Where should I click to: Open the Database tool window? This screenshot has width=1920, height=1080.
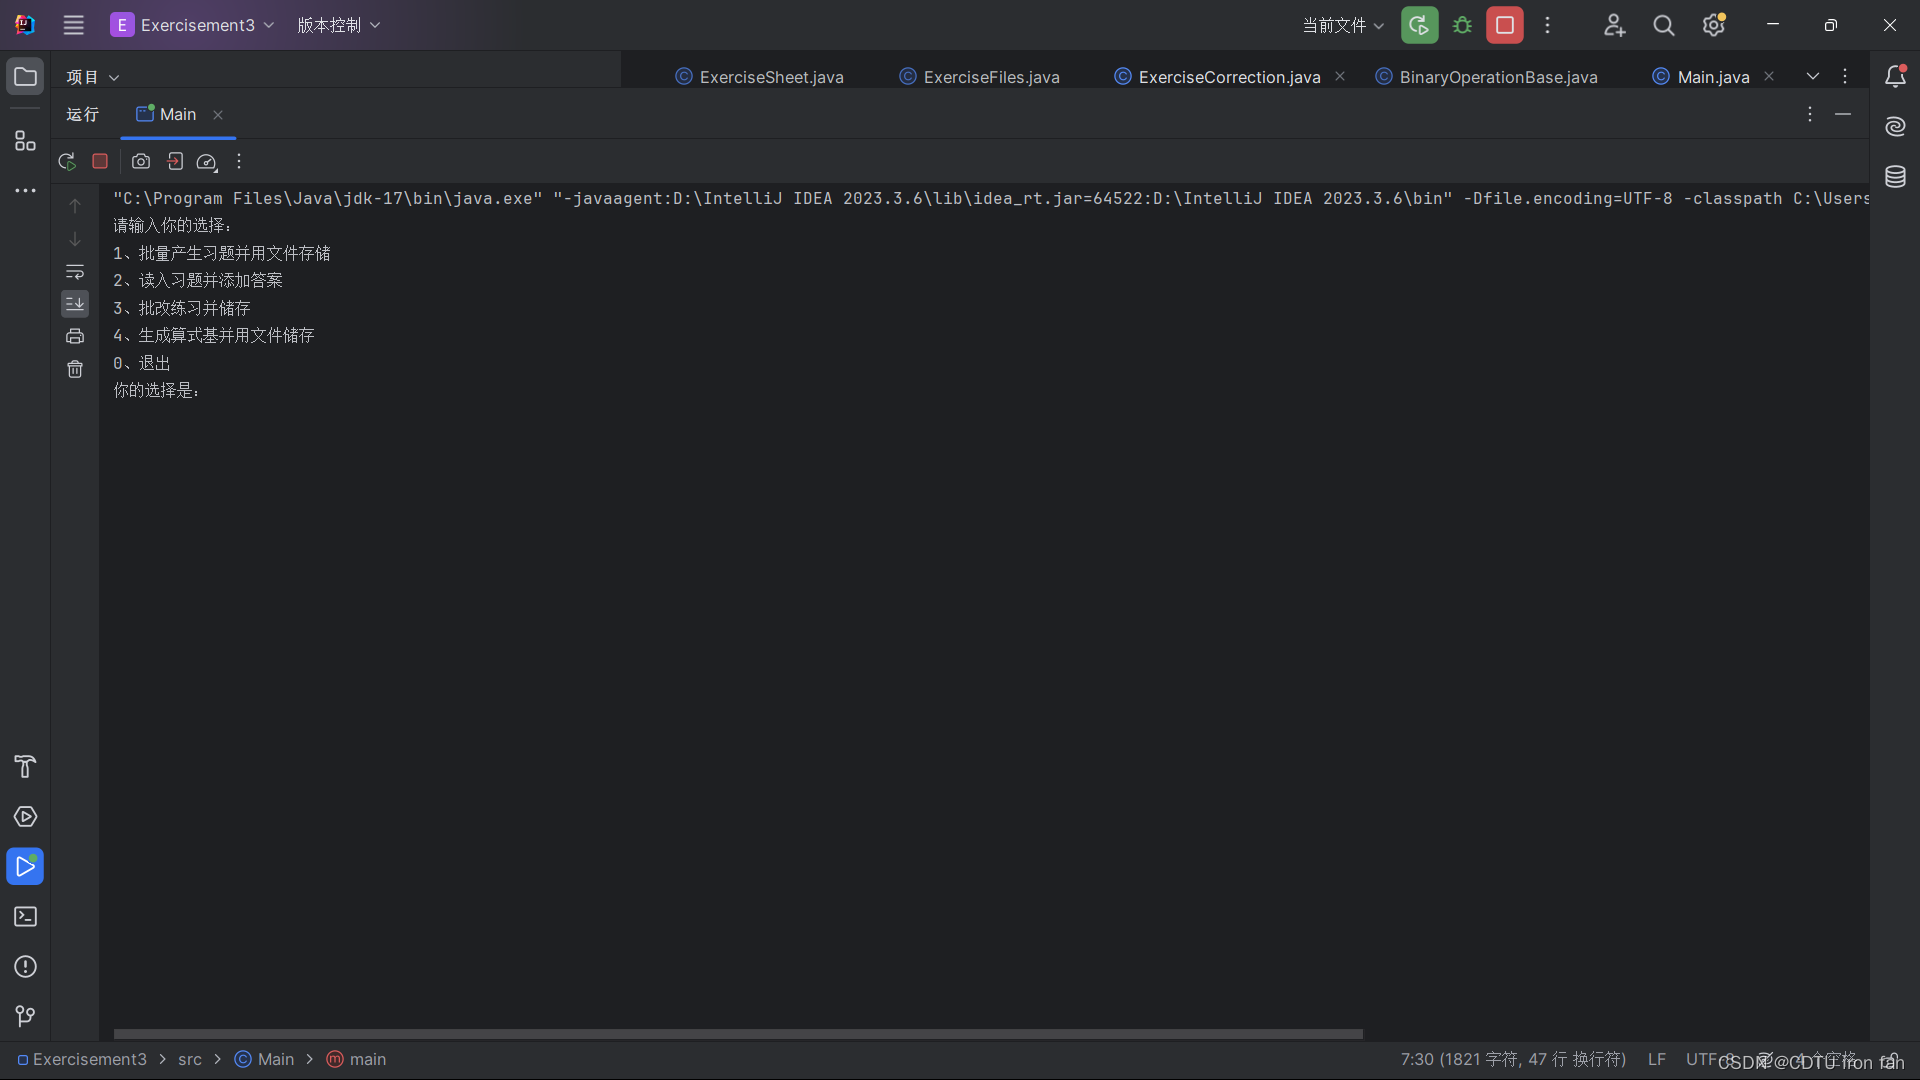pos(1895,177)
